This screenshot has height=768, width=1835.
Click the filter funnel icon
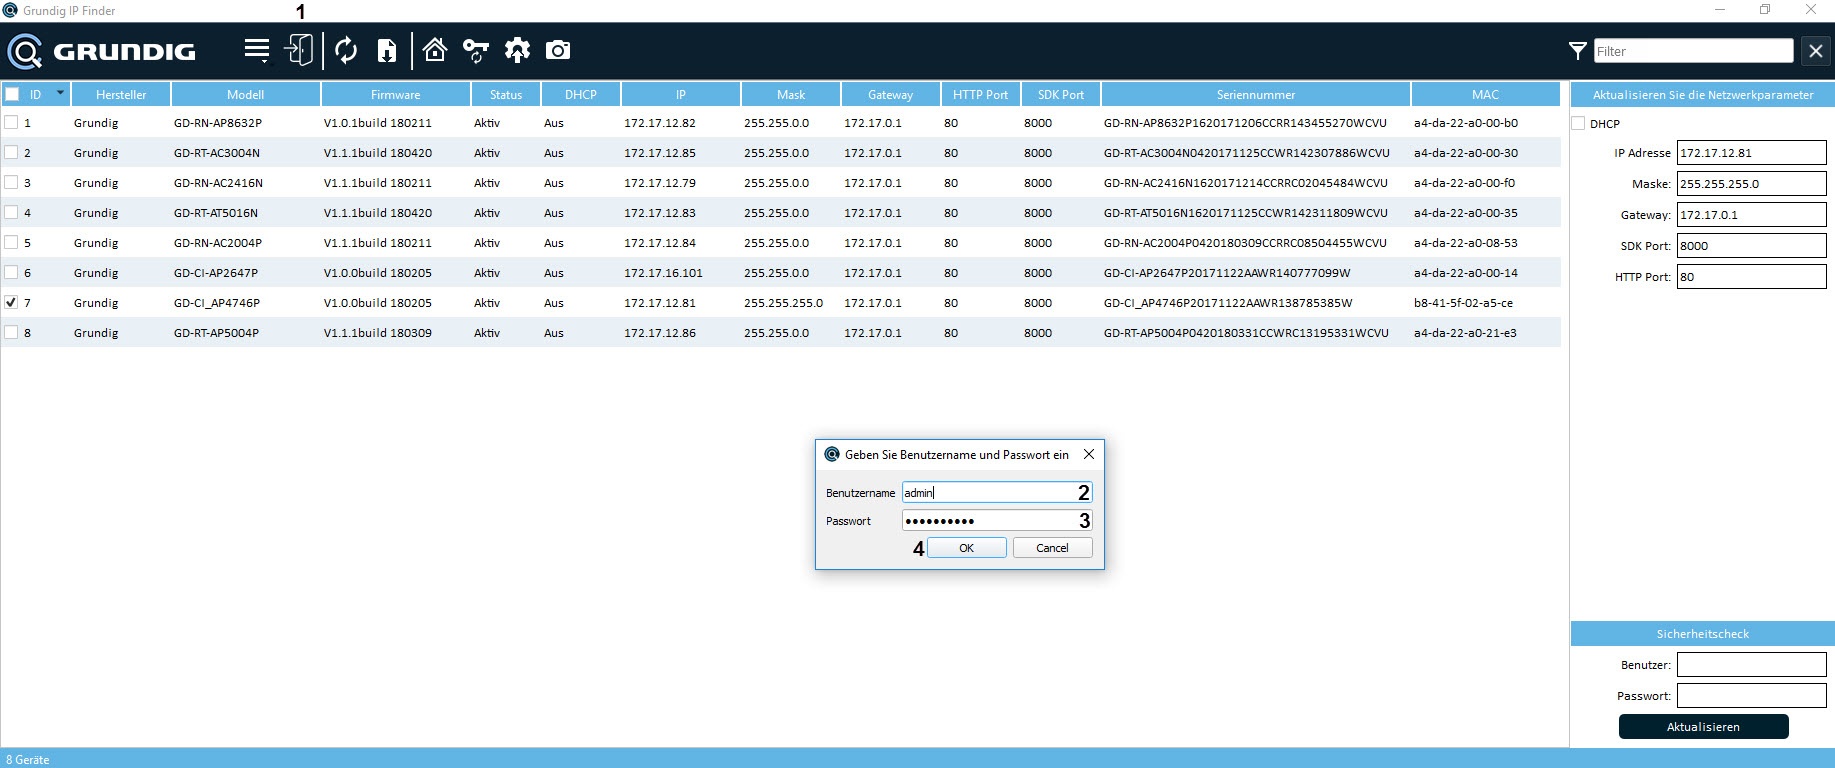tap(1577, 51)
